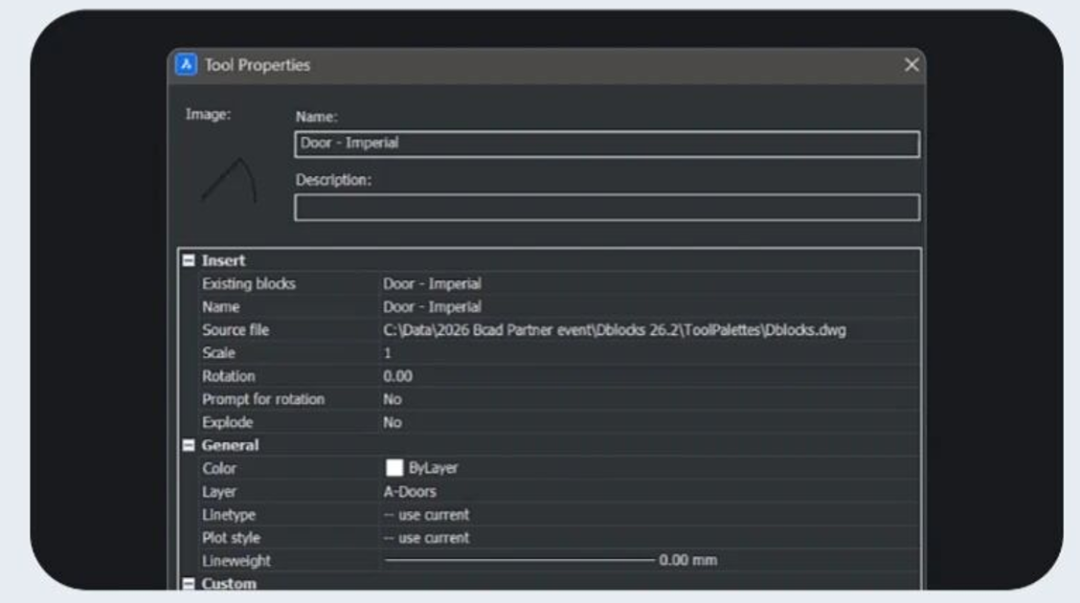
Task: Open the Layer value A-Doors
Action: (x=409, y=491)
